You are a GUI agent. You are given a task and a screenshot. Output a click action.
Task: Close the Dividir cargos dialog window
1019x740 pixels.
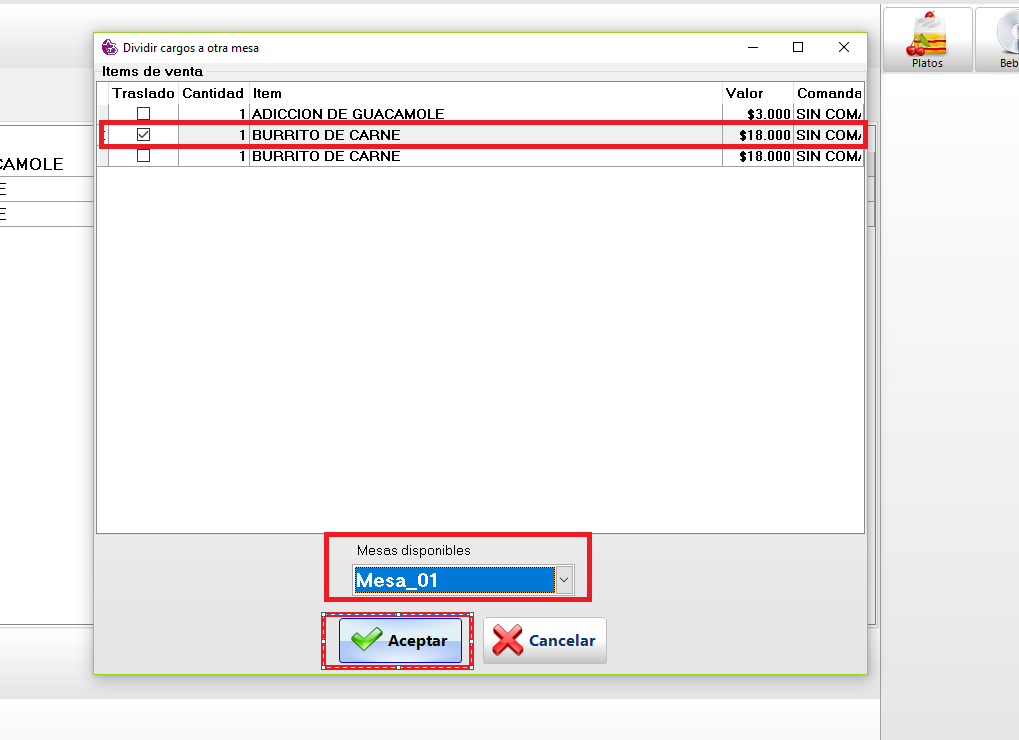point(844,47)
